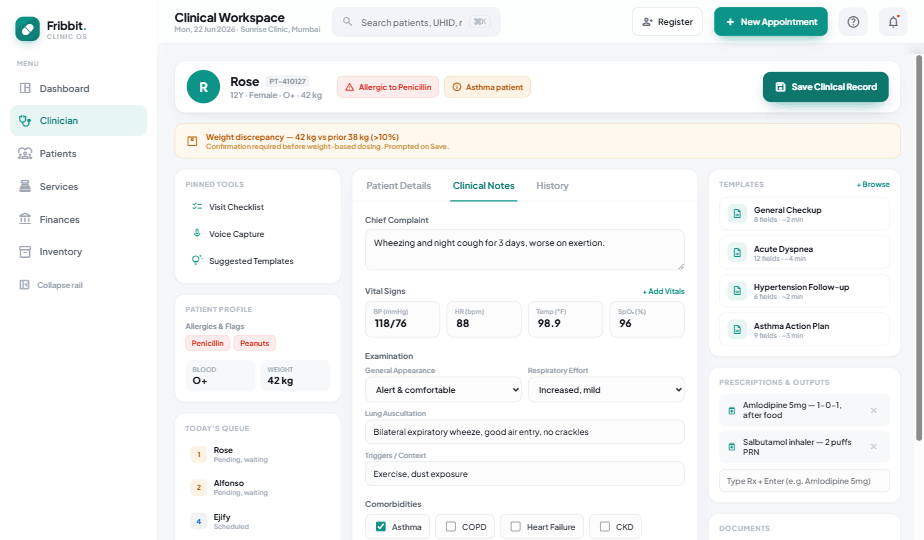
Task: Click the chief complaint resize handle
Action: 681,266
